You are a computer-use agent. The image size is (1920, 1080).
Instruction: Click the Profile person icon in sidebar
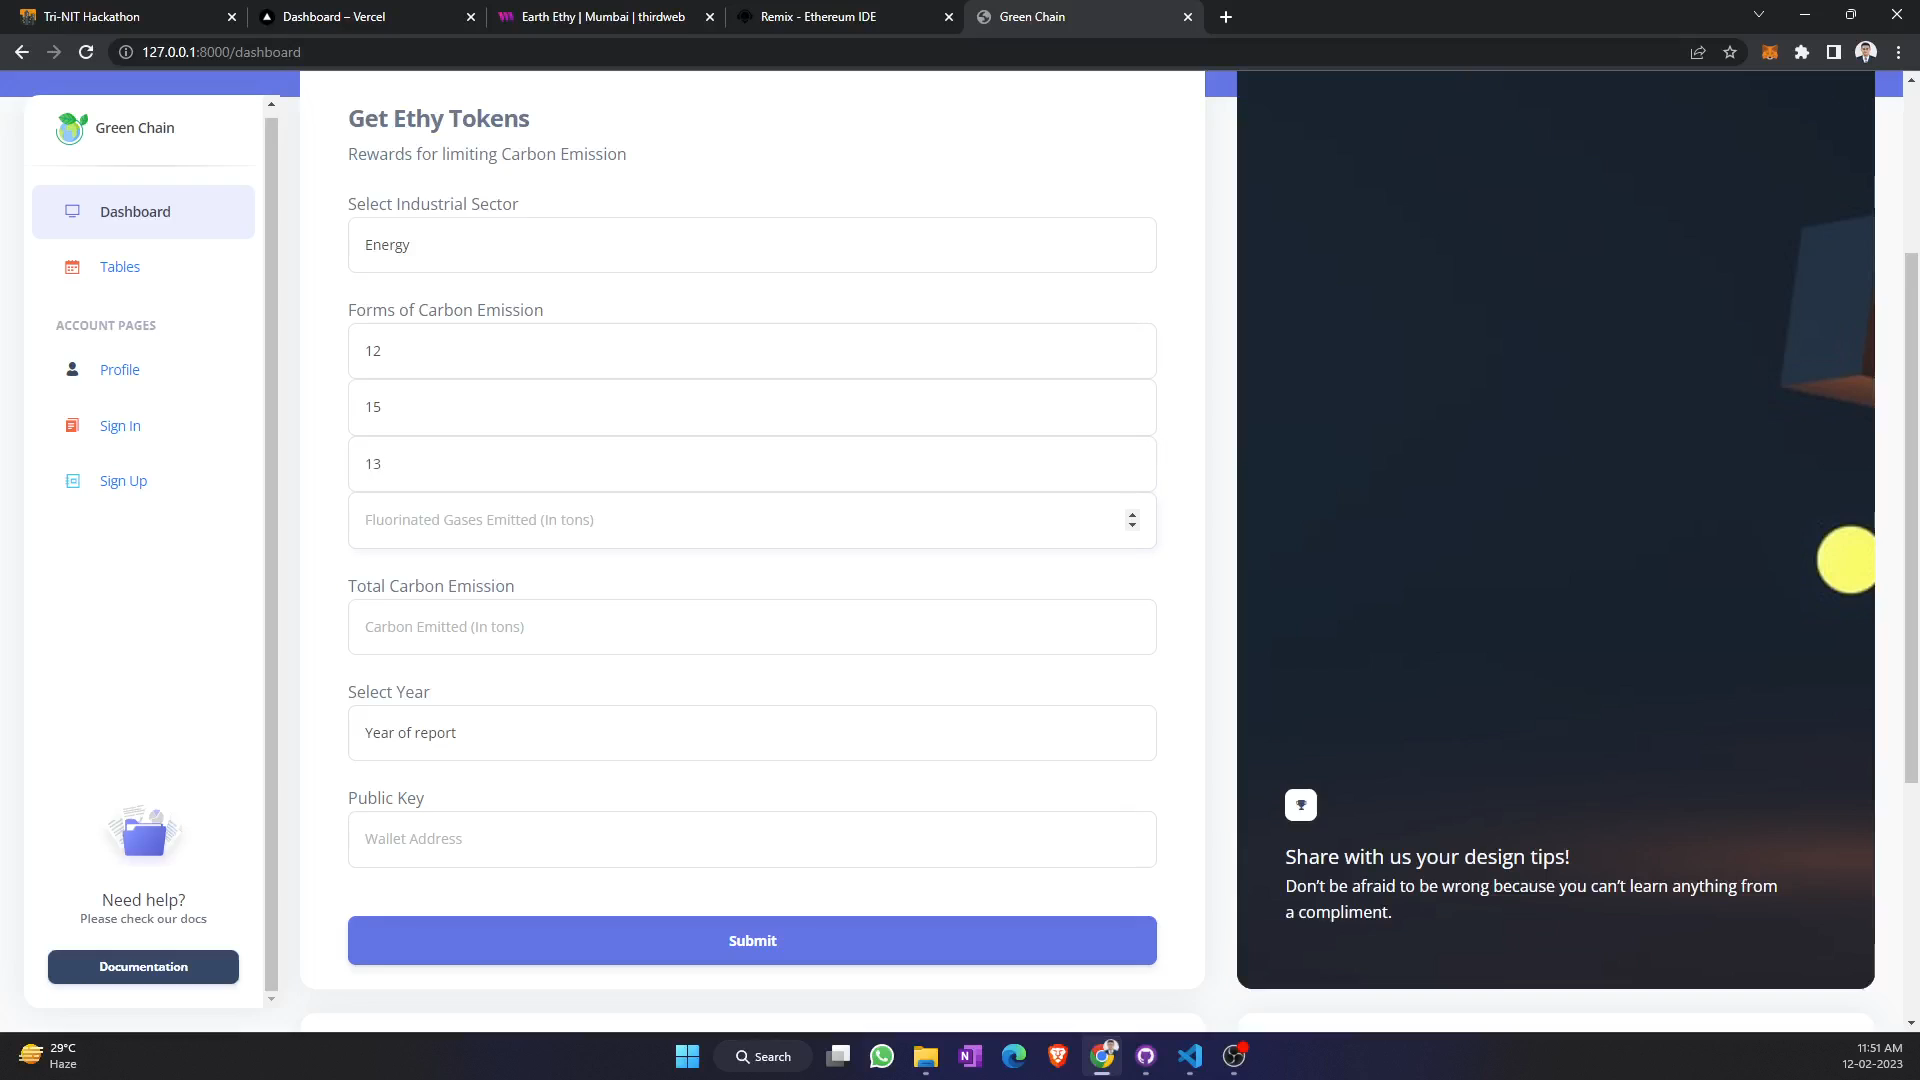coord(72,369)
